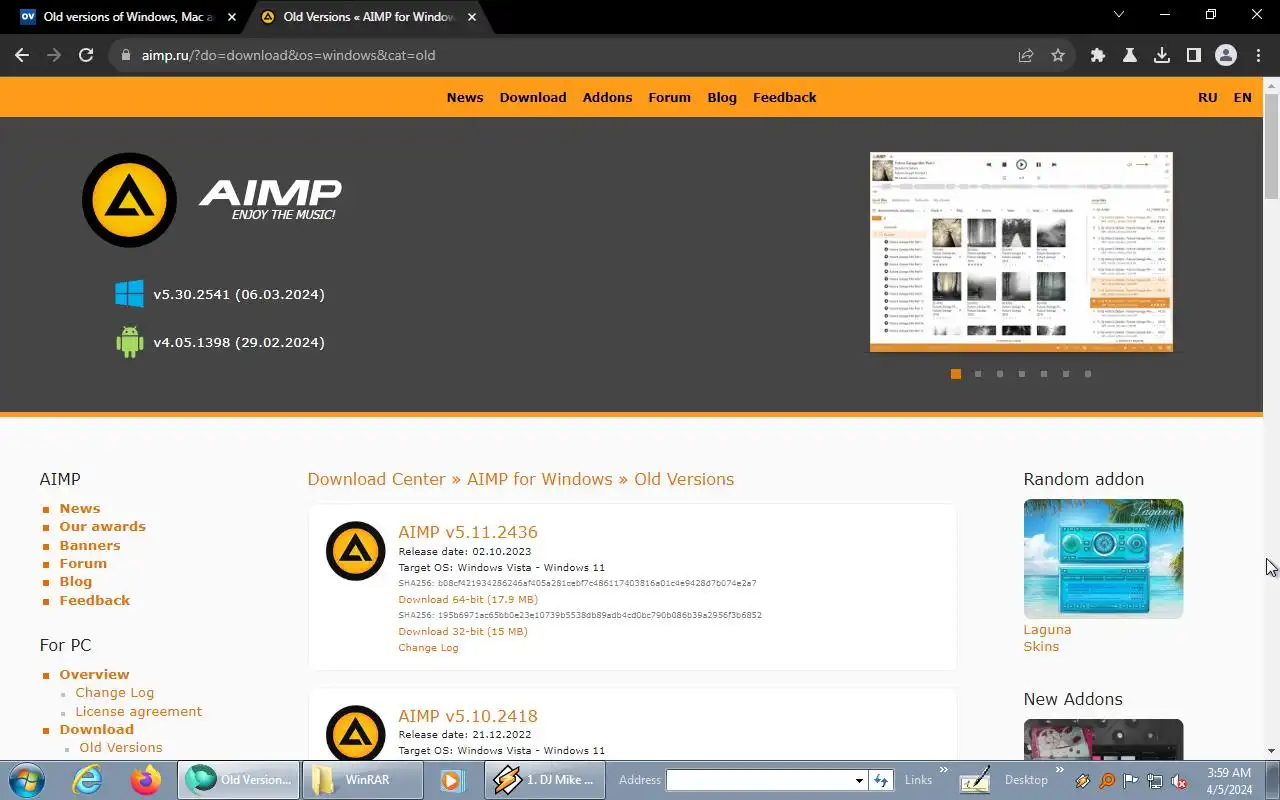1280x800 pixels.
Task: Open the browser downloads icon
Action: click(x=1162, y=56)
